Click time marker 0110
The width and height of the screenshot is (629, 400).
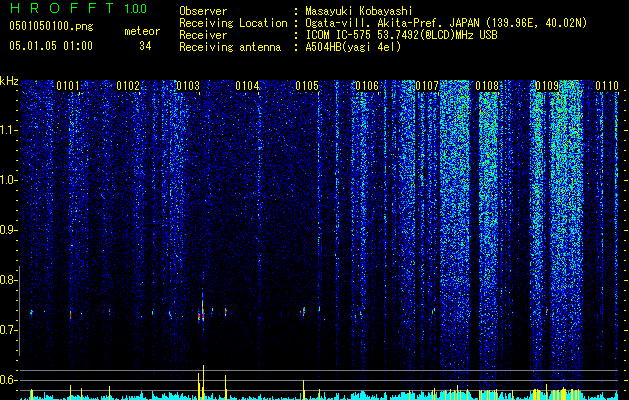[607, 86]
